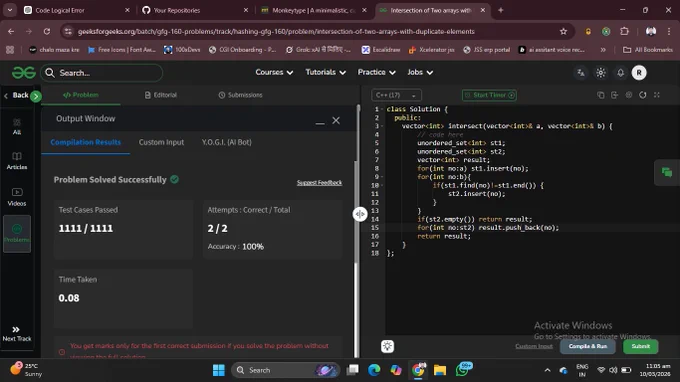
Task: Open the Chrome tab search dropdown
Action: click(10, 10)
